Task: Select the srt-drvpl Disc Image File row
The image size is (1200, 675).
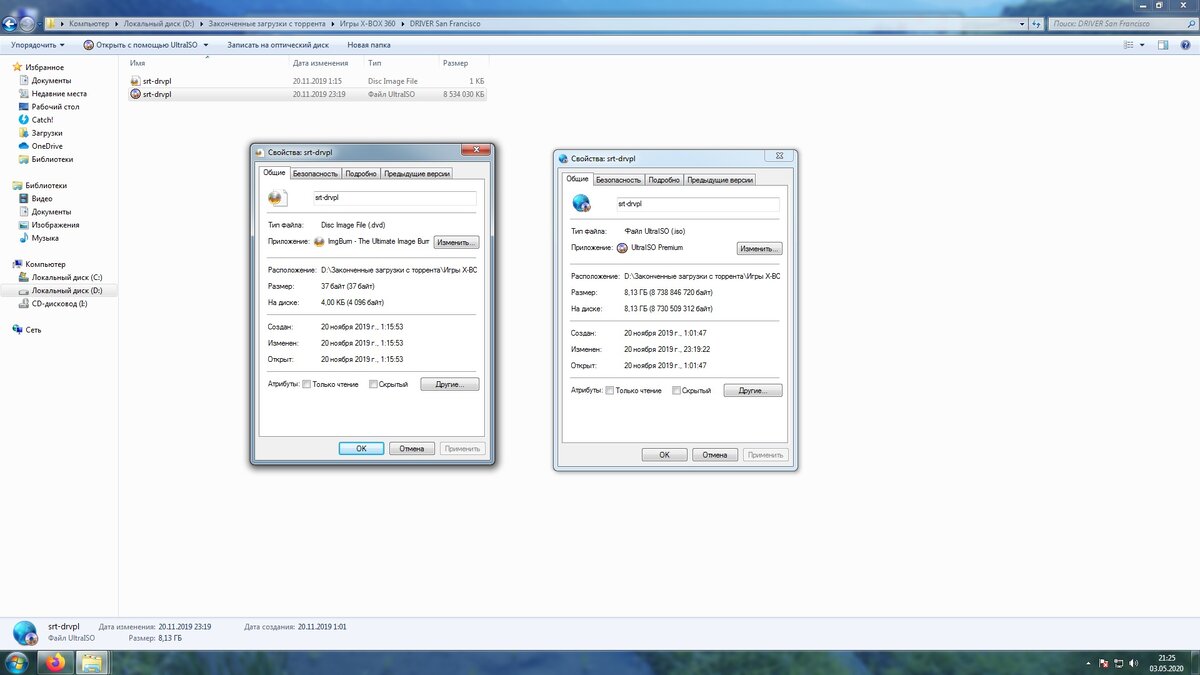Action: 307,81
